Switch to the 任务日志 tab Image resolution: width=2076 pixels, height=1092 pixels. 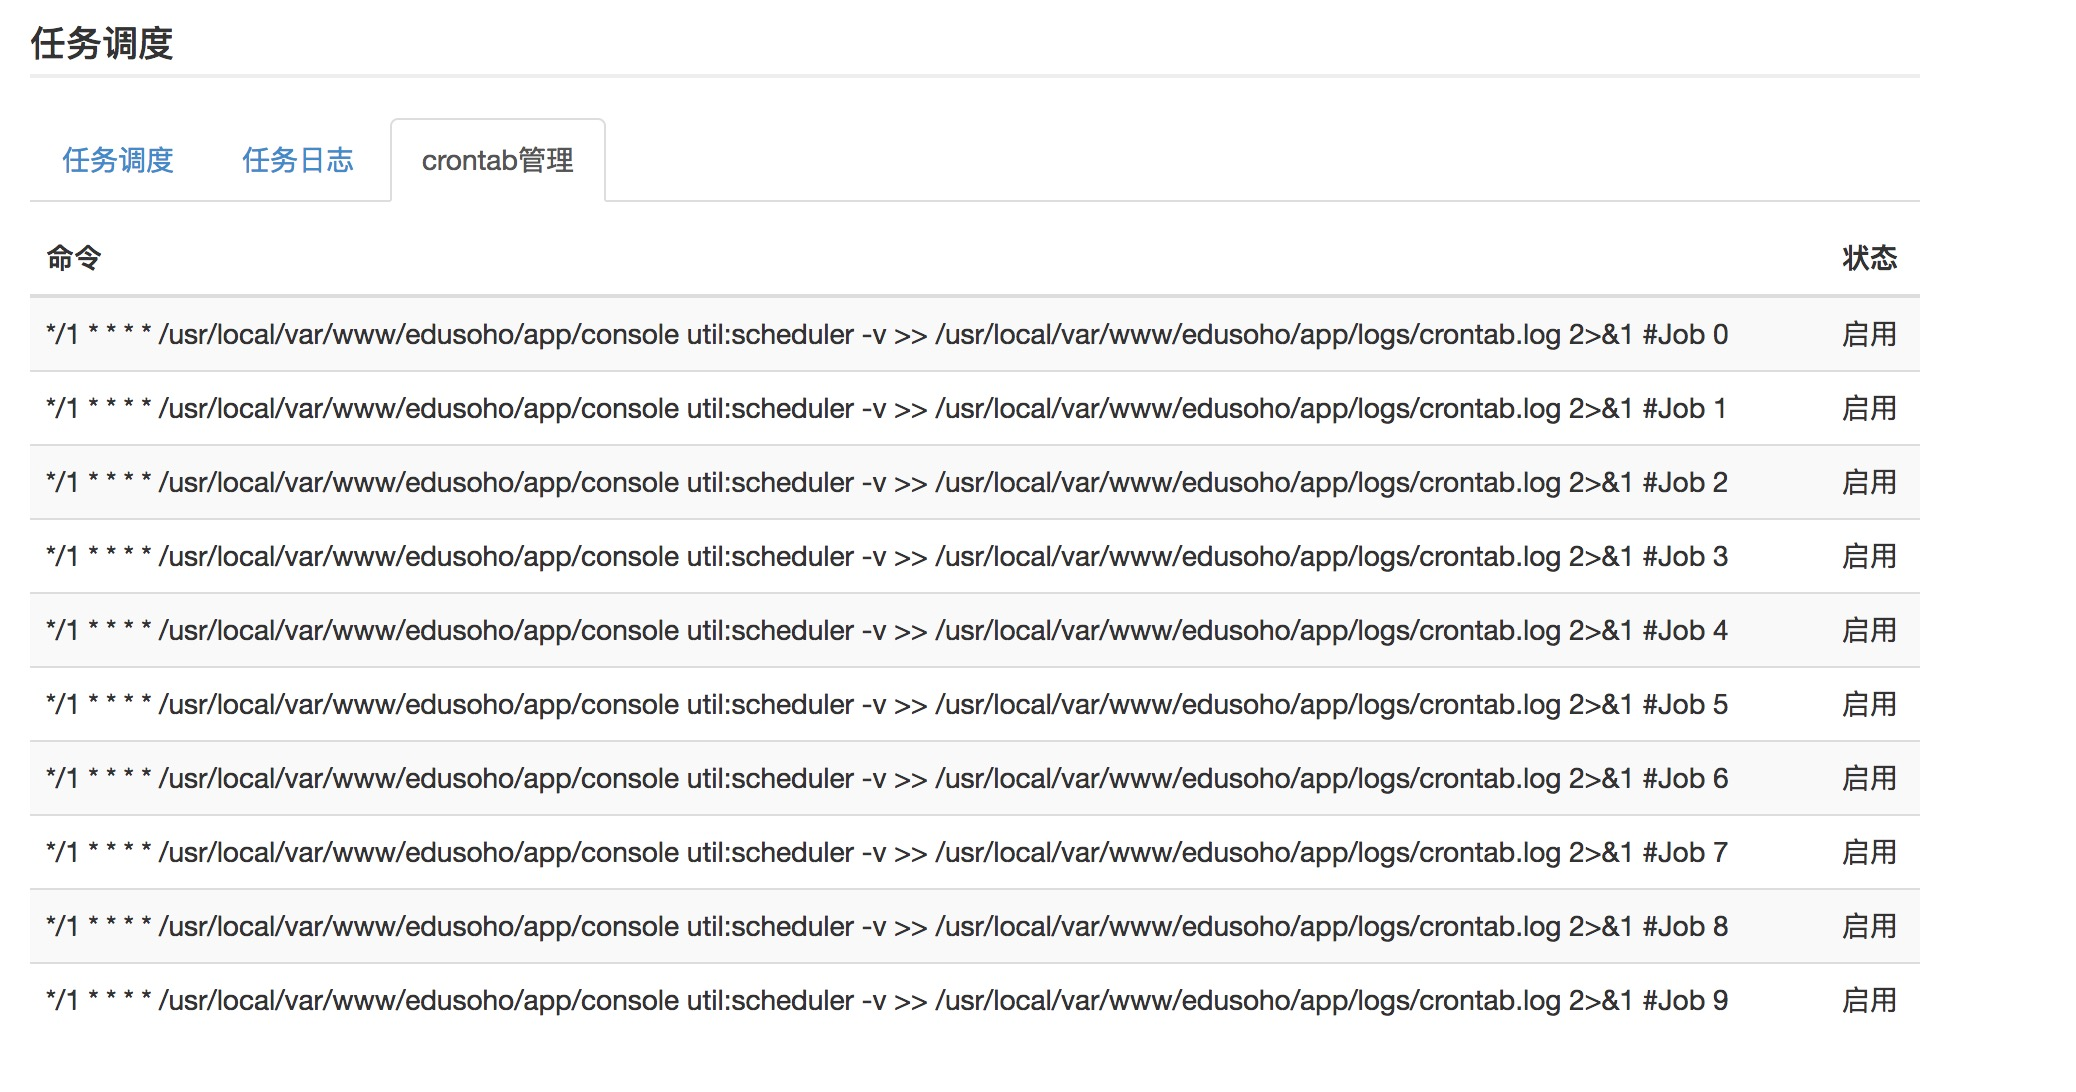[298, 160]
